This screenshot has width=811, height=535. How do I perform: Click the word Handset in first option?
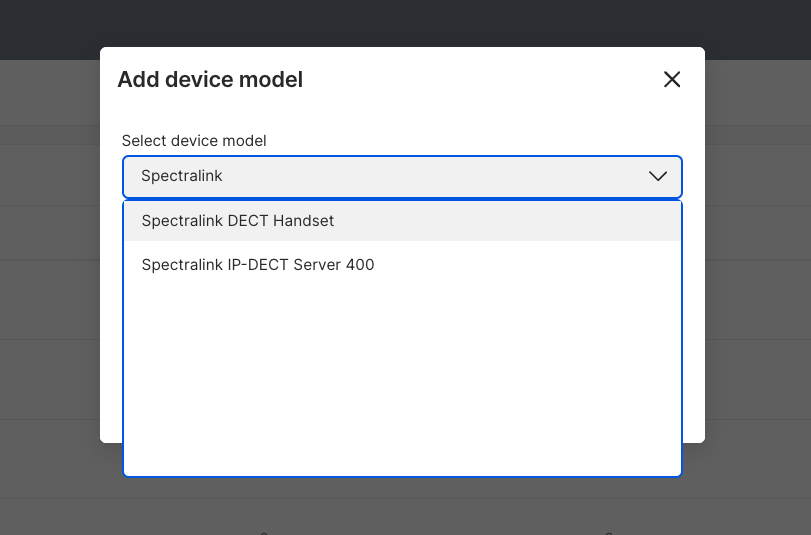[304, 221]
